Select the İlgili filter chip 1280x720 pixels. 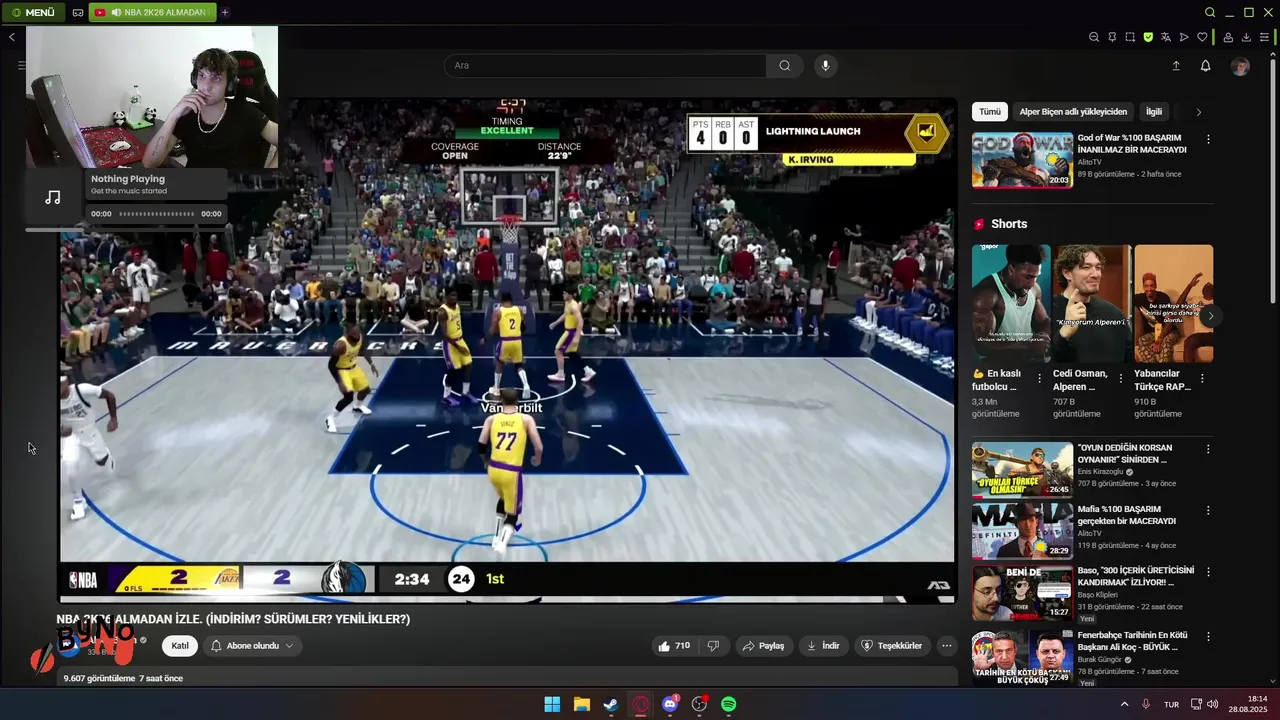[1154, 112]
